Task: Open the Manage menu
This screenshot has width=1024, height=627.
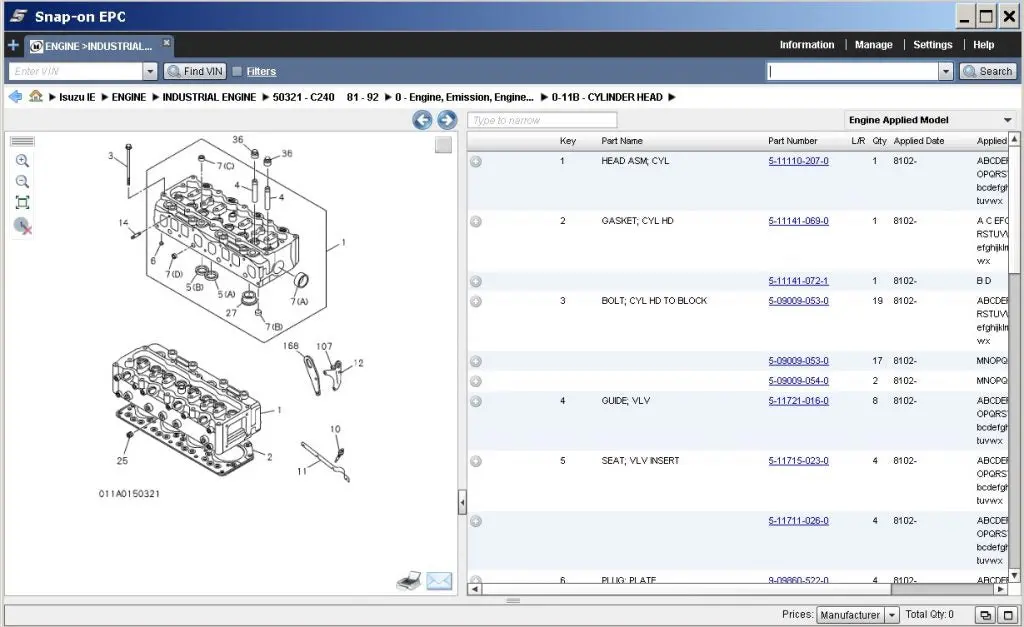Action: [873, 45]
